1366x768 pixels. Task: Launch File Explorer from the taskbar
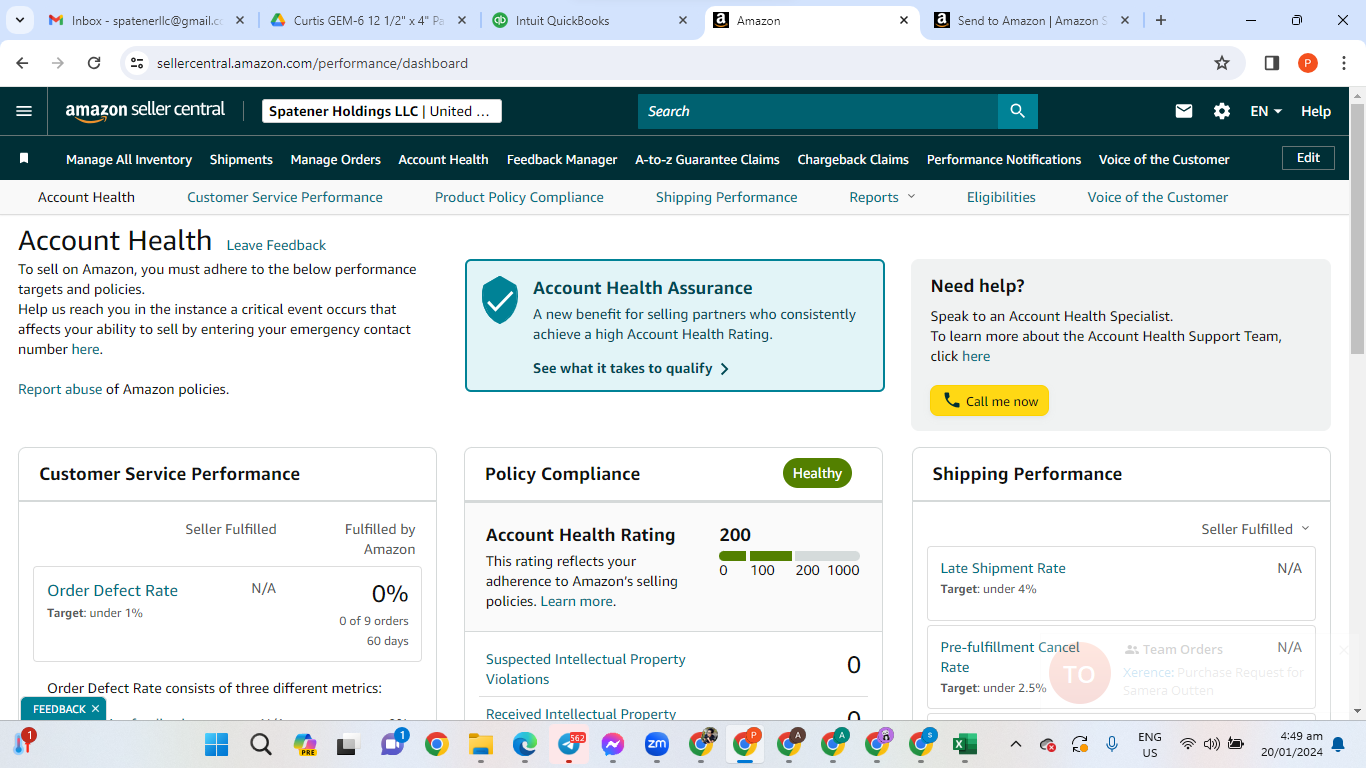481,744
